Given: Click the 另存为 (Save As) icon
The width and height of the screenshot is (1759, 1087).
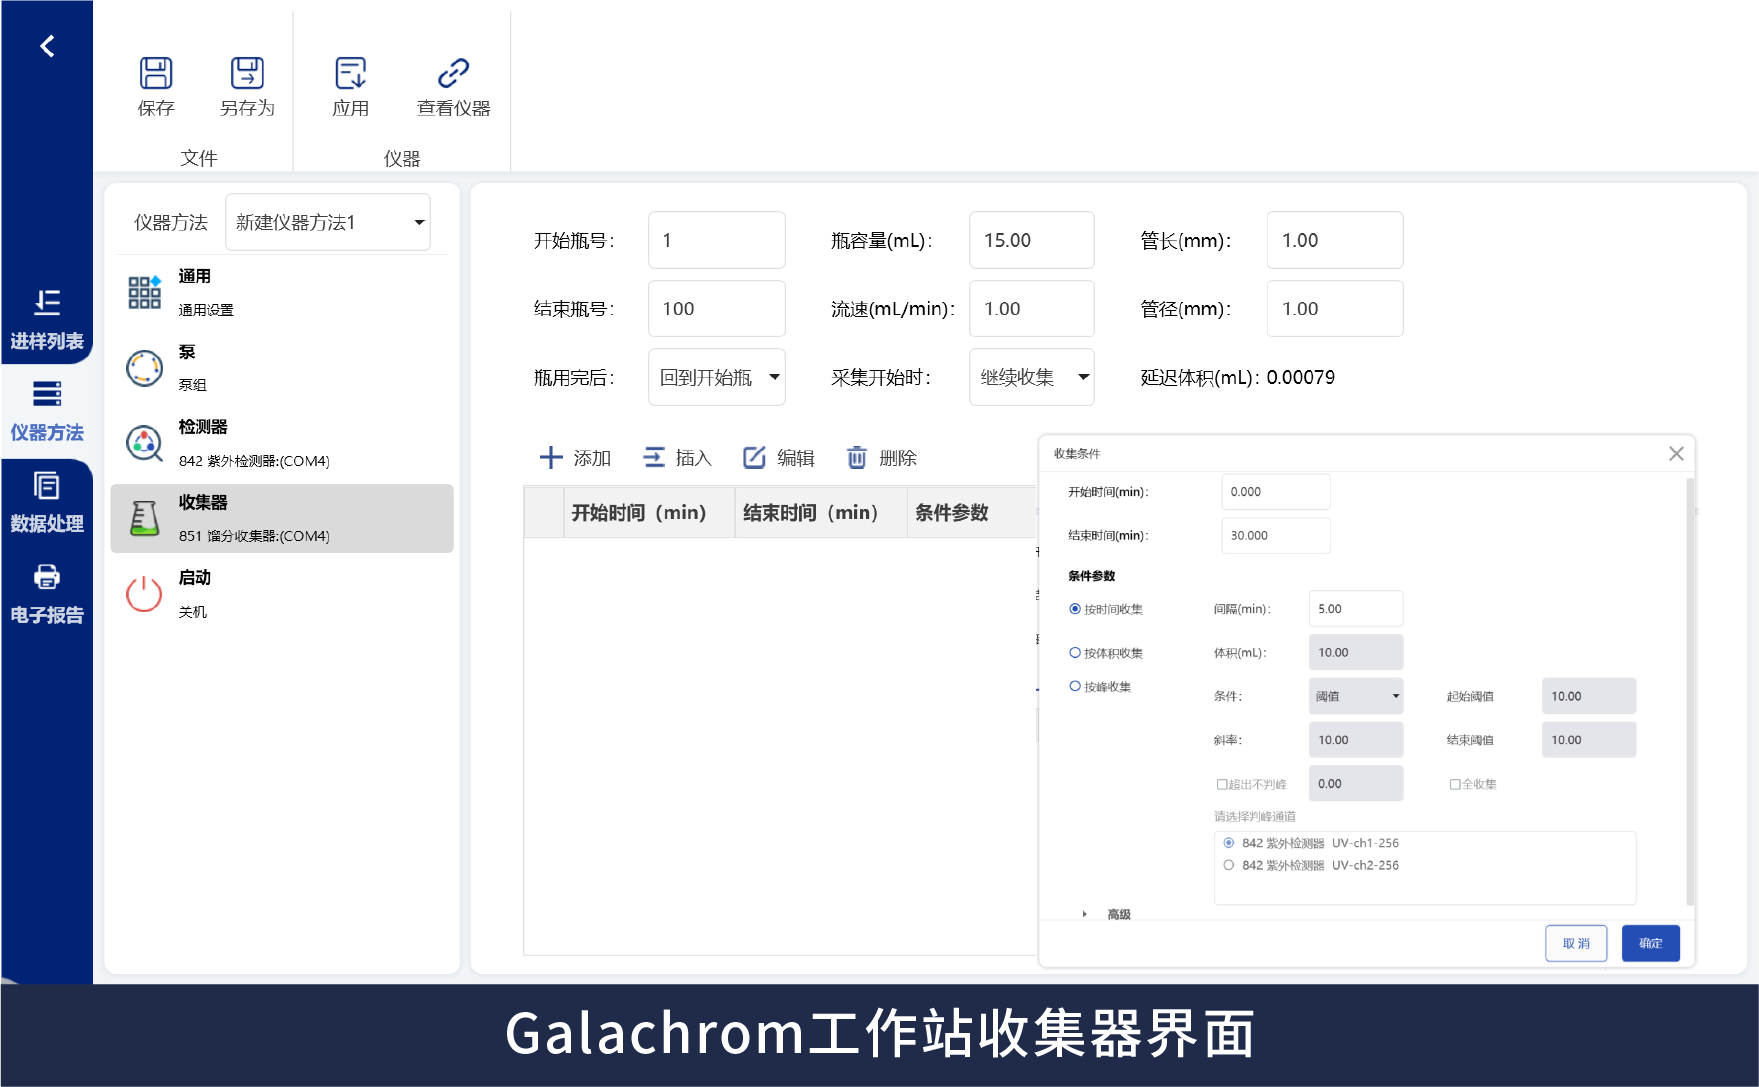Looking at the screenshot, I should pos(247,74).
